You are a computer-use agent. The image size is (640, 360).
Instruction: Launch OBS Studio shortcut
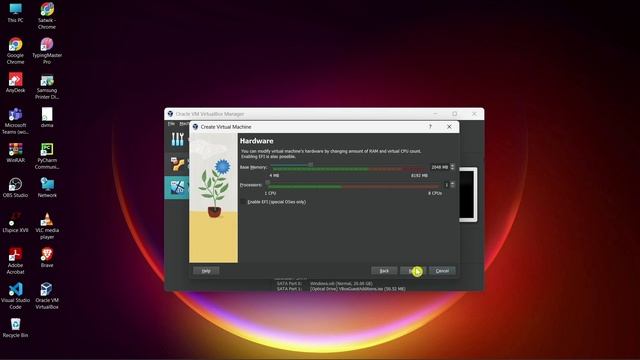click(16, 188)
